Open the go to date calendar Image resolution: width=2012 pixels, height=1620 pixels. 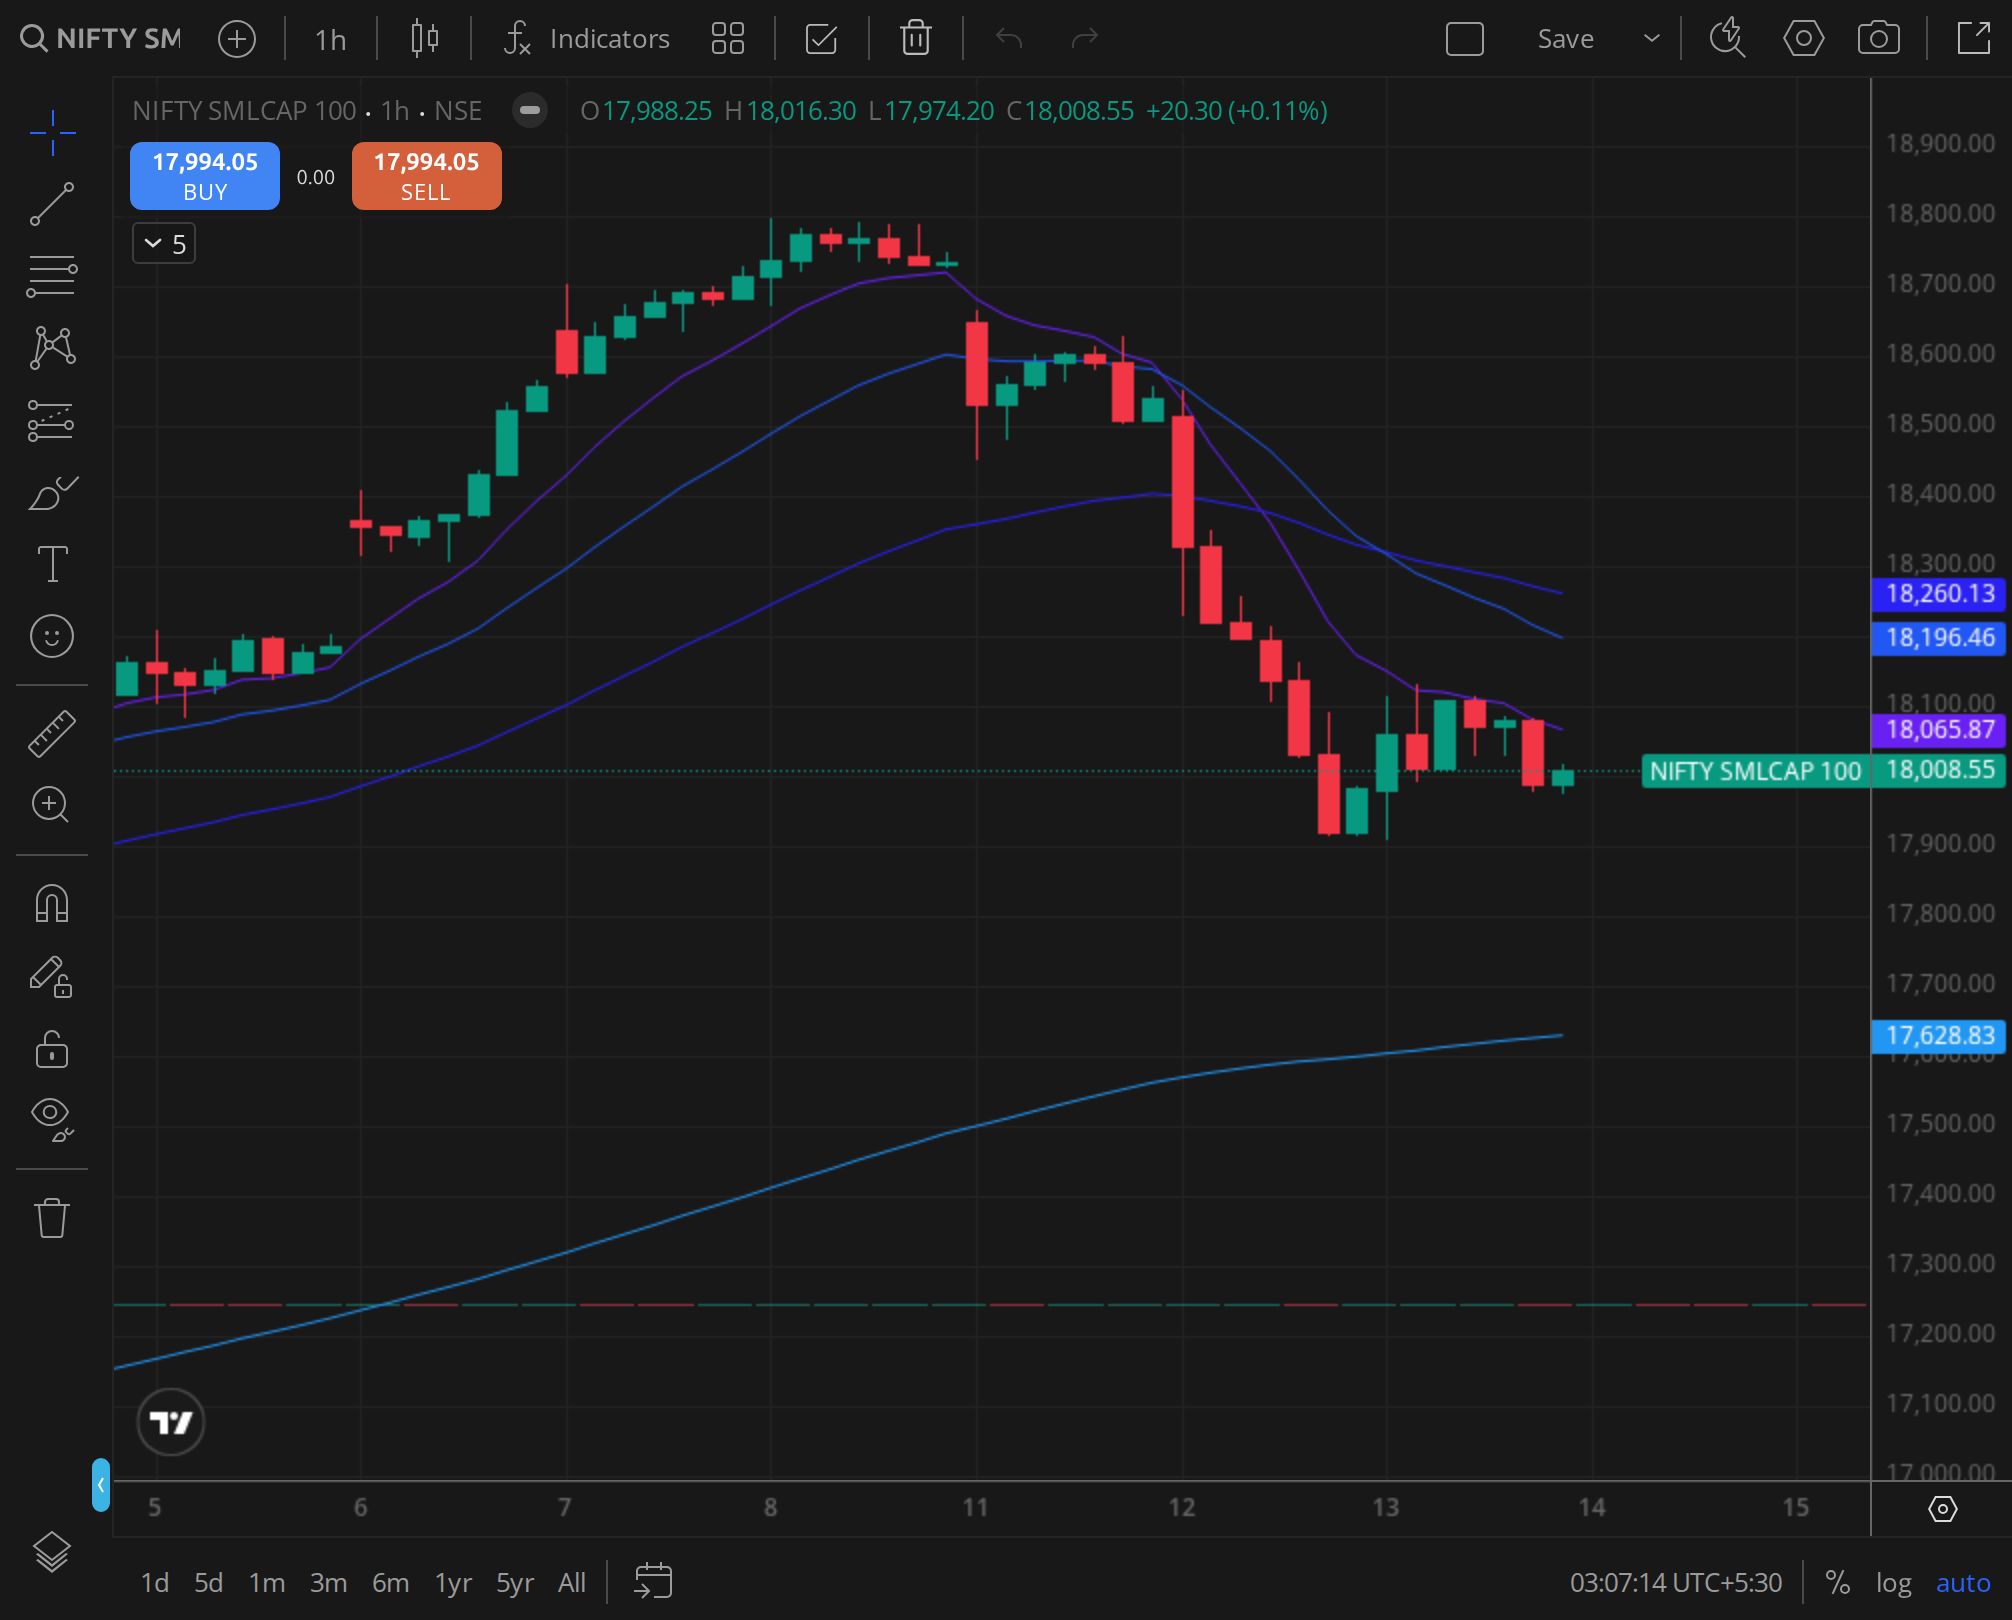[653, 1582]
